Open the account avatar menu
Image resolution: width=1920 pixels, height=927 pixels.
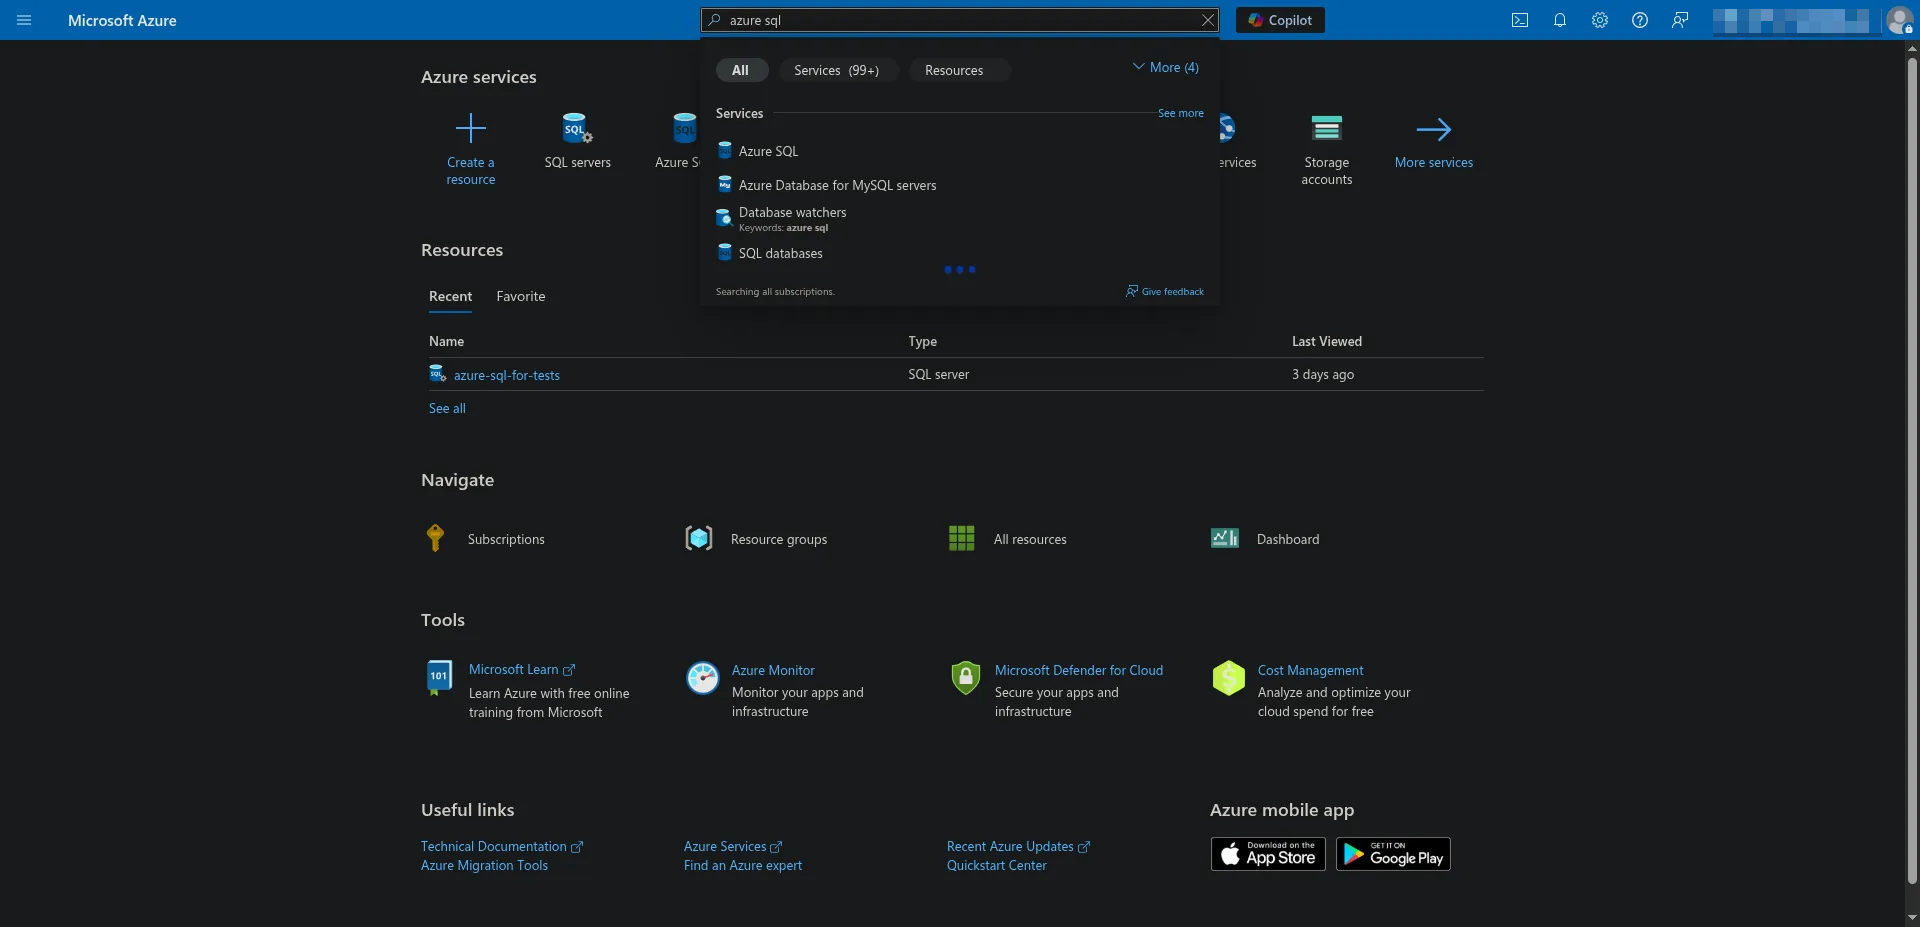coord(1899,20)
